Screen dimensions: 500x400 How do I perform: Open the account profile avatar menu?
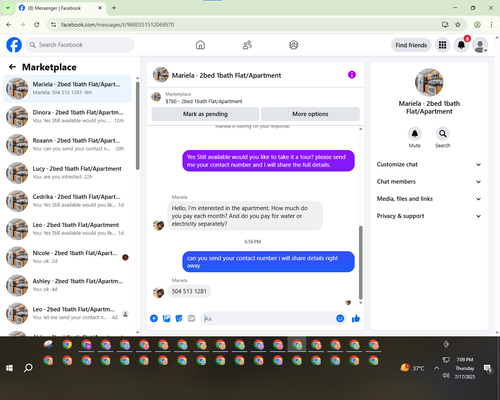(480, 45)
